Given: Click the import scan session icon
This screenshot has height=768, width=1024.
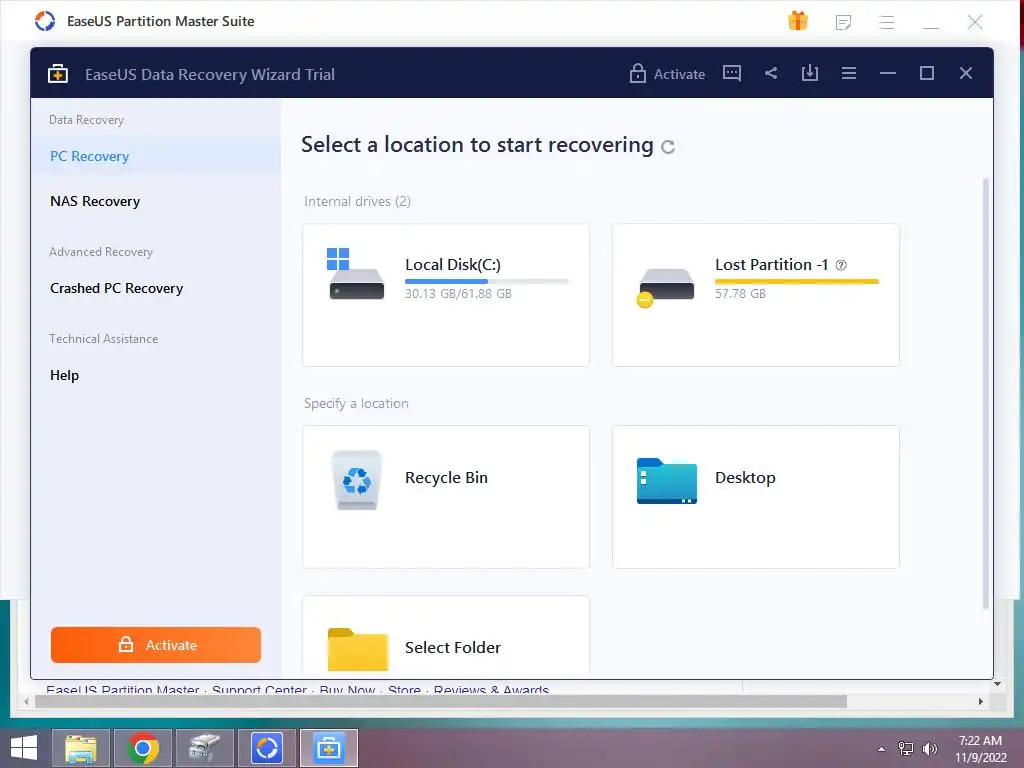Looking at the screenshot, I should point(810,73).
